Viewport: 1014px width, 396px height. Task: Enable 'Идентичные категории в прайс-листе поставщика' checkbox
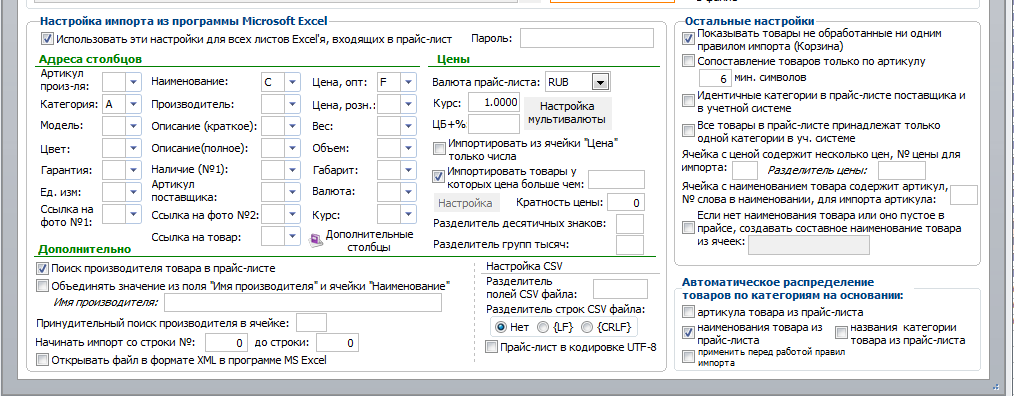point(689,101)
